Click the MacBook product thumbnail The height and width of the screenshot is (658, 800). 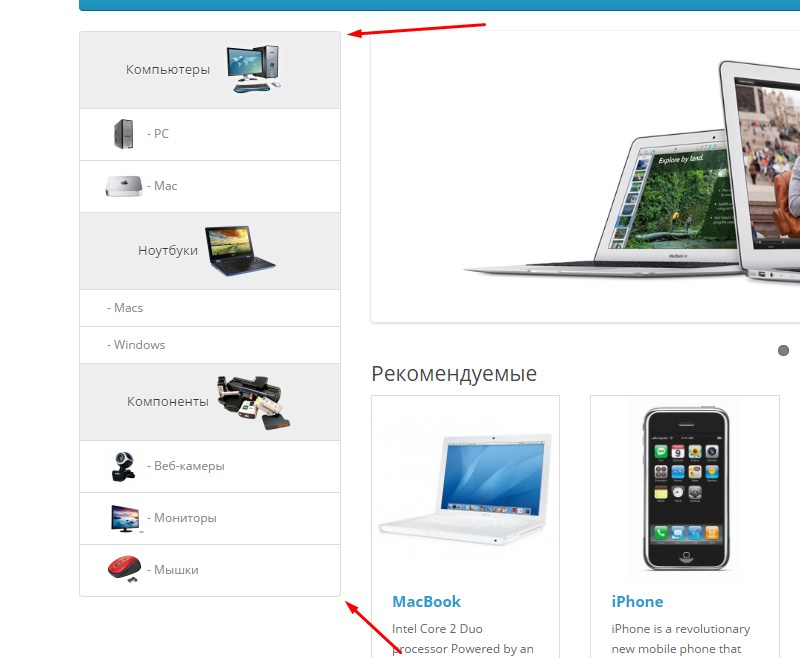[465, 490]
